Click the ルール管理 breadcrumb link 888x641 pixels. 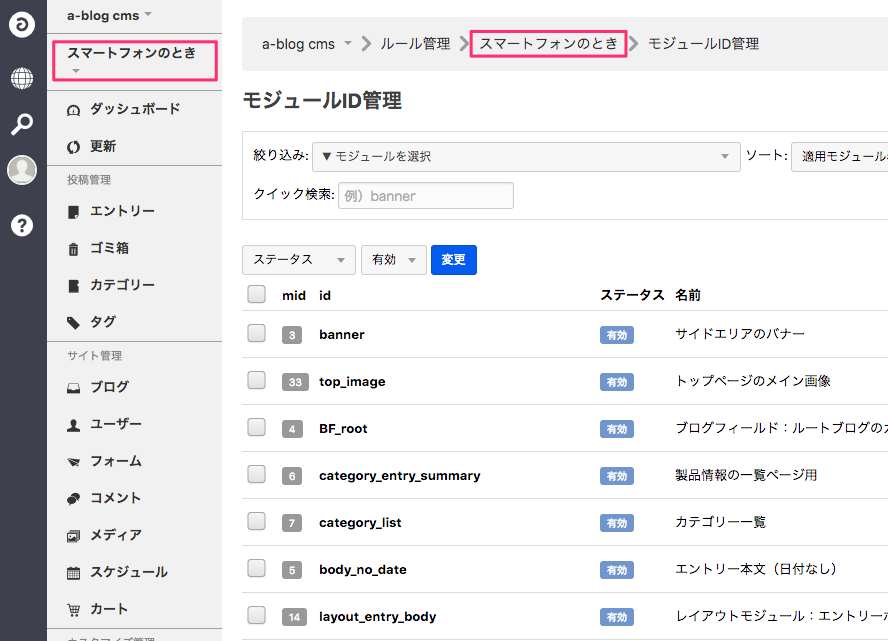pyautogui.click(x=415, y=44)
